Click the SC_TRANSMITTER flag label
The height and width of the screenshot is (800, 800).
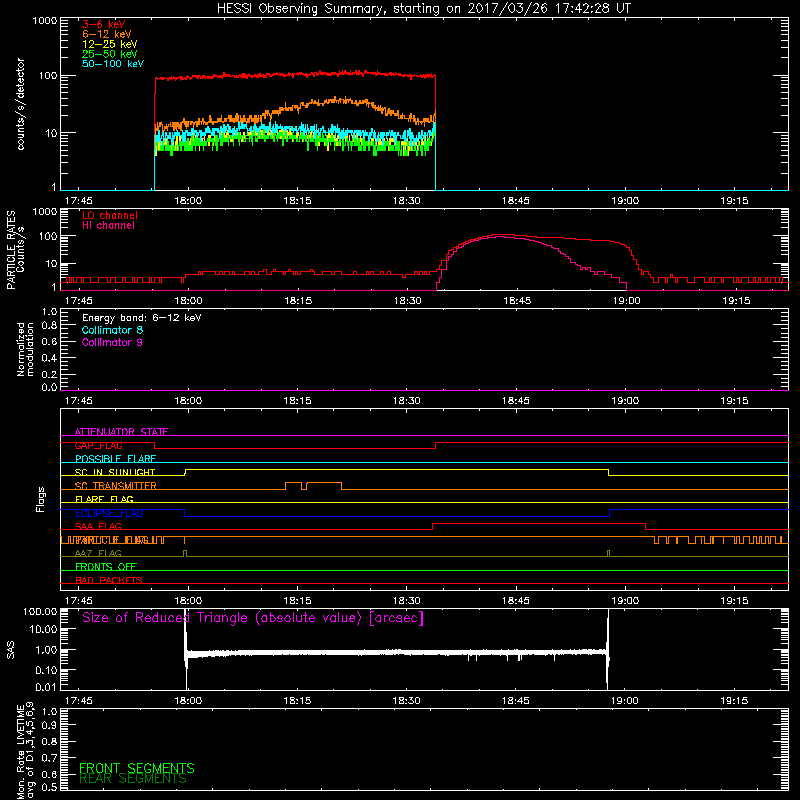point(116,486)
